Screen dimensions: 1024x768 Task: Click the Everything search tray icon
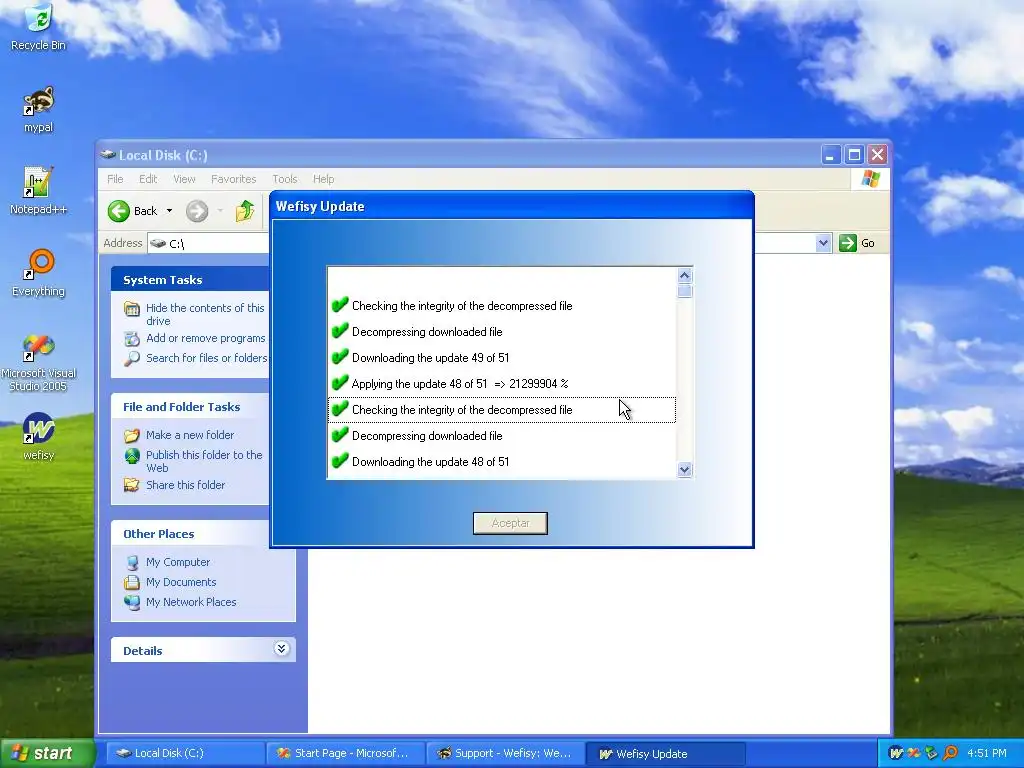coord(951,753)
